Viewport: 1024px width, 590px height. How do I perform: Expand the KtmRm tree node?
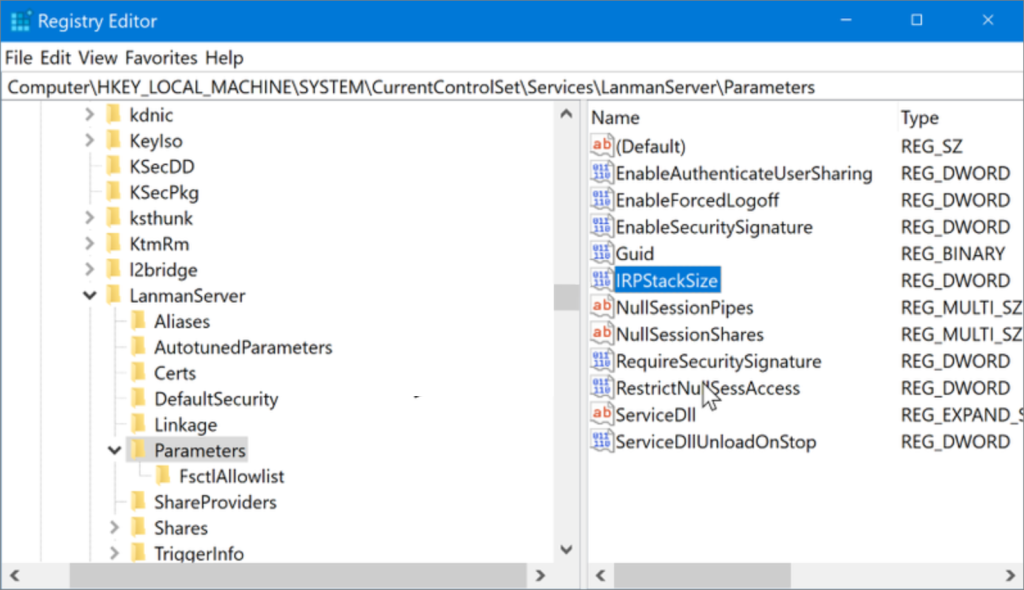click(89, 244)
